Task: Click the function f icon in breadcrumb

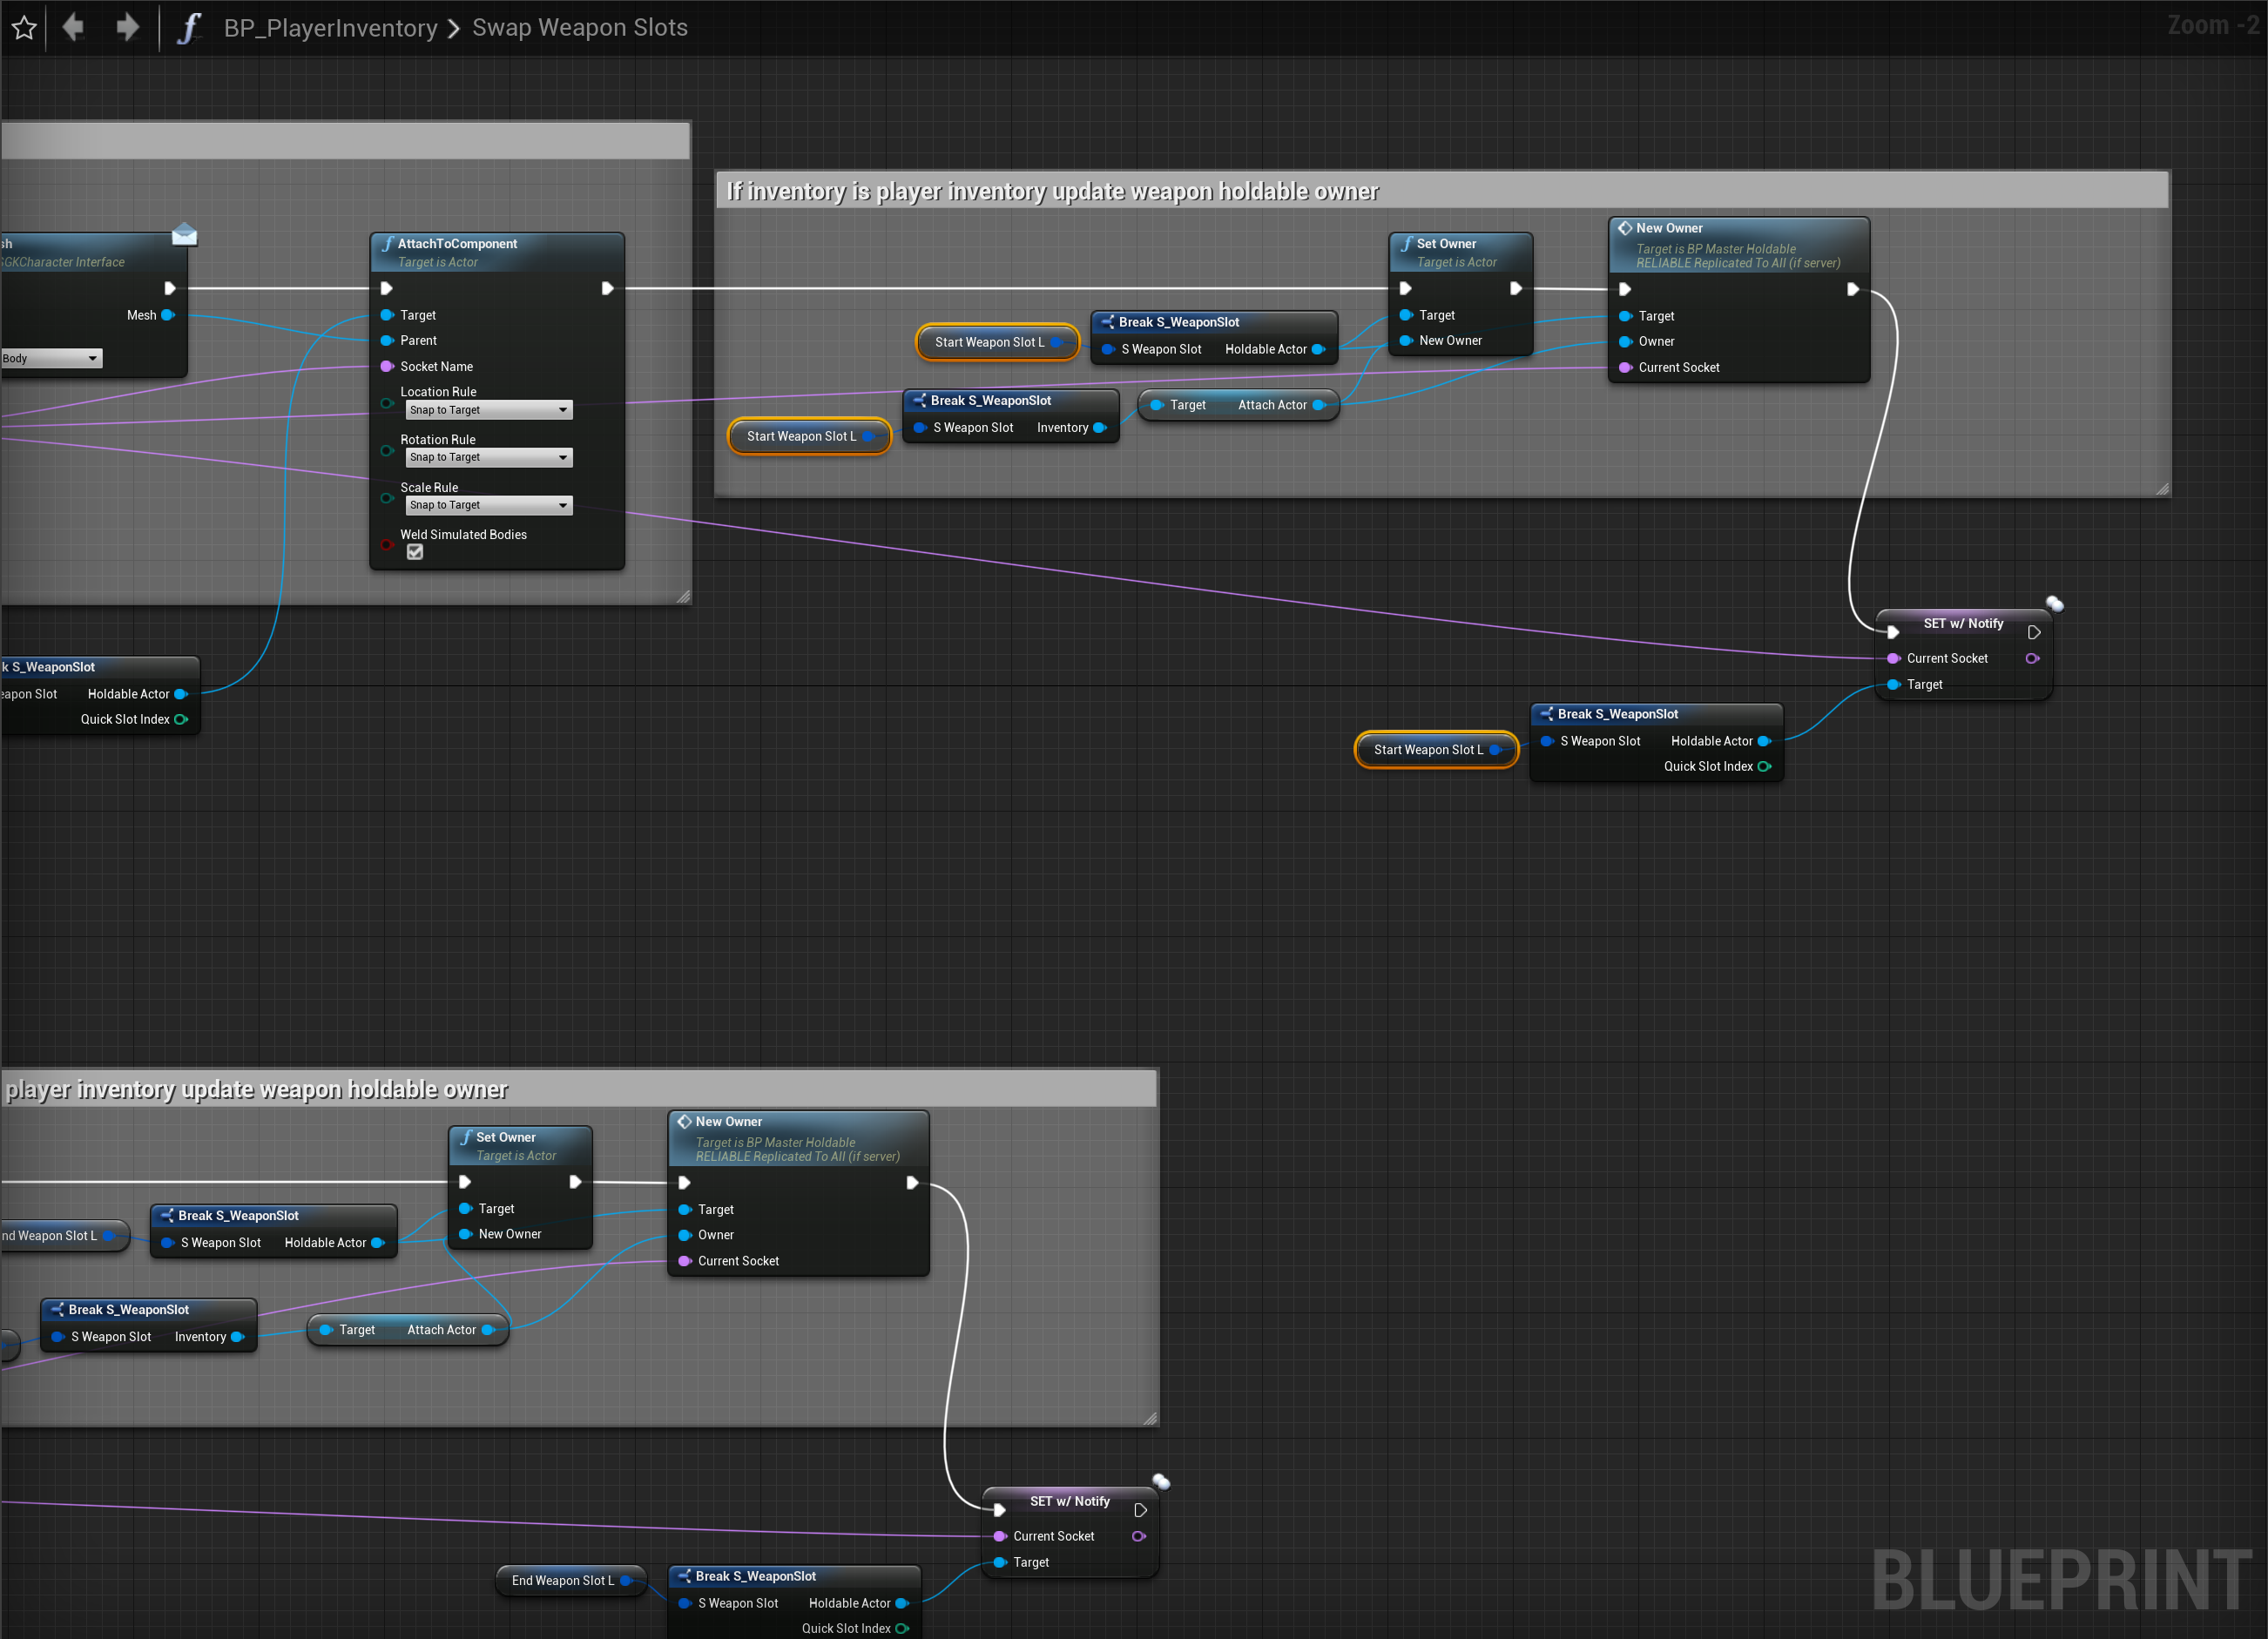Action: [x=189, y=28]
